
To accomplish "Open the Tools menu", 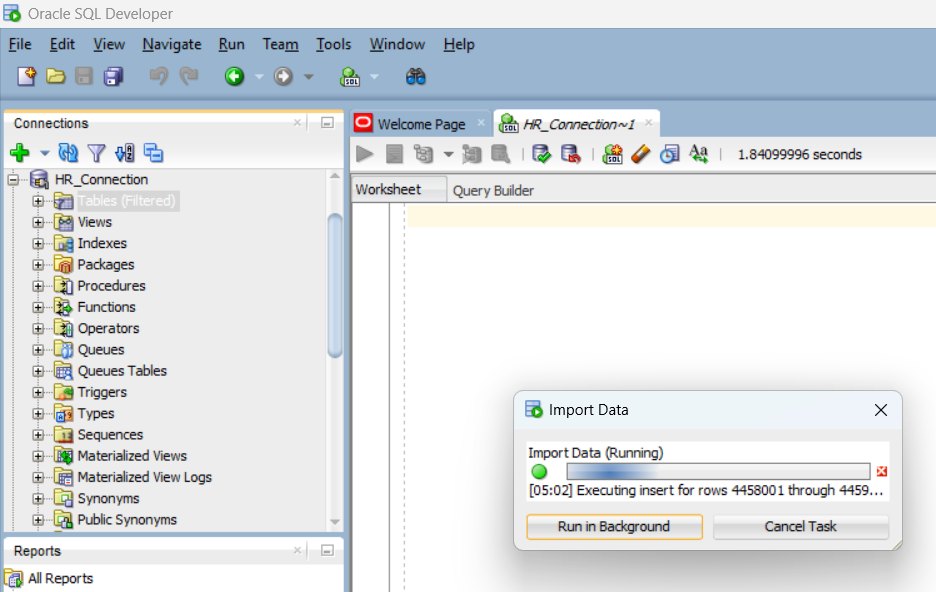I will coord(334,44).
